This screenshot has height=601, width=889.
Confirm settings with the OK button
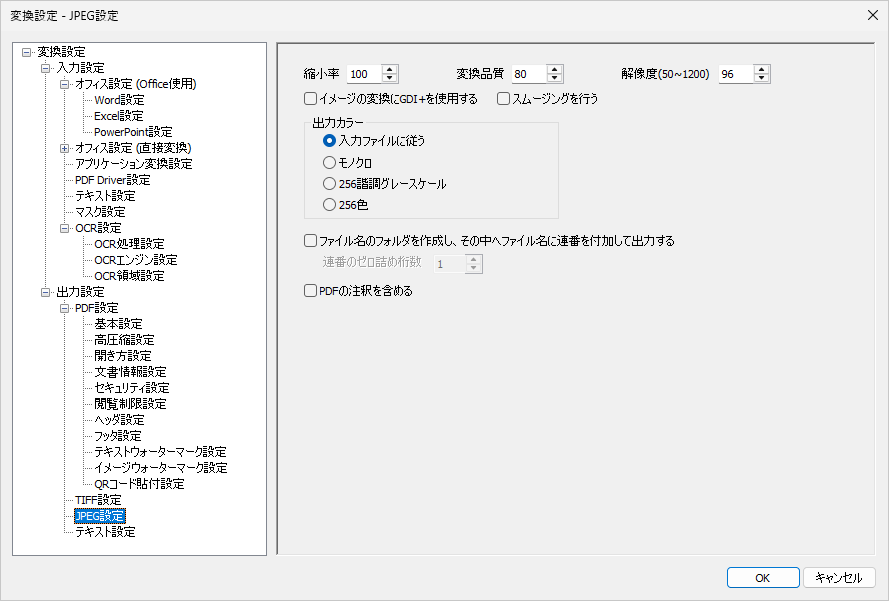(x=762, y=577)
